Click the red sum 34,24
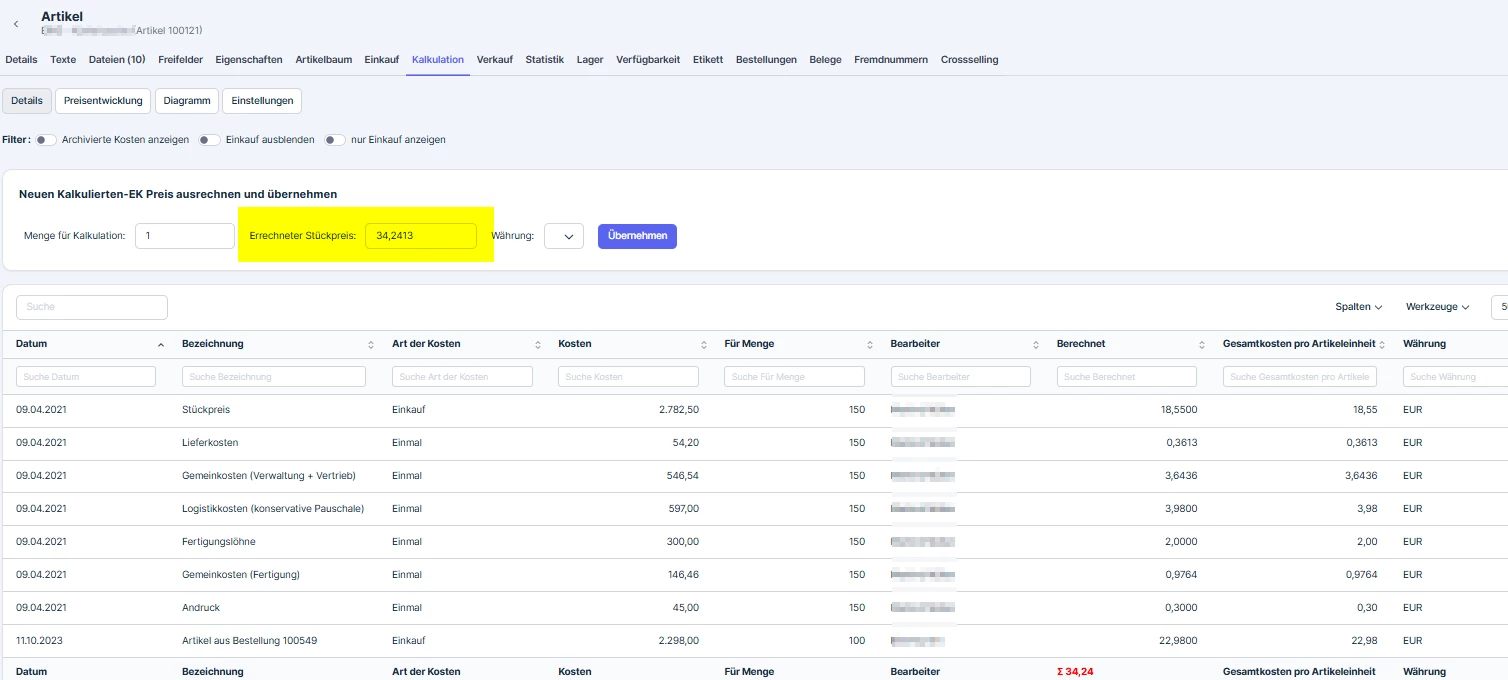 pyautogui.click(x=1075, y=672)
